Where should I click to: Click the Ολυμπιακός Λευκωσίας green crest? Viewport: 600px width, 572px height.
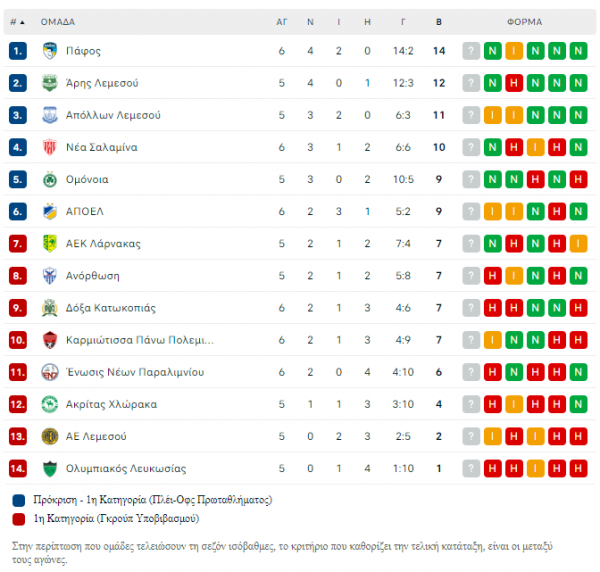[50, 469]
